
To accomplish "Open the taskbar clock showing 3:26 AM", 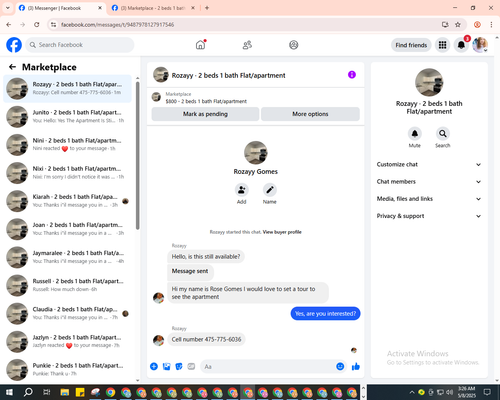I will [466, 392].
